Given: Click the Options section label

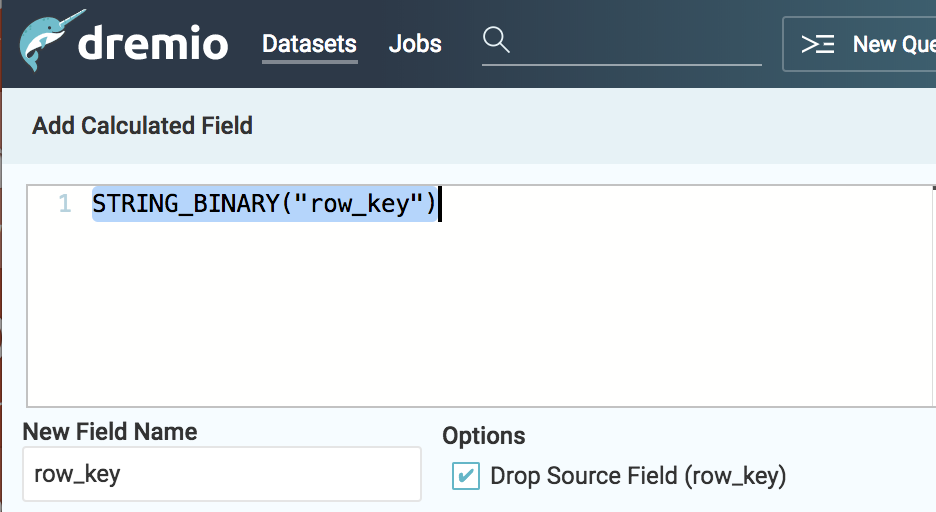Looking at the screenshot, I should point(484,436).
